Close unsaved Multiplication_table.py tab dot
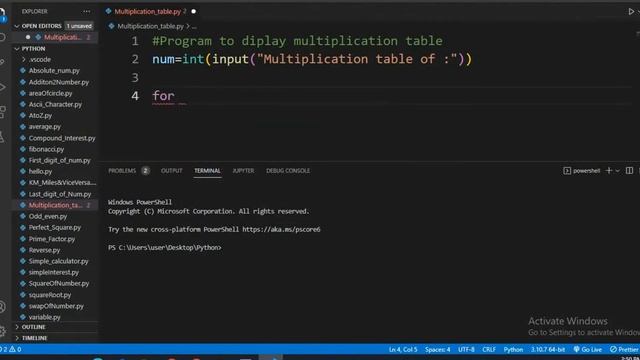 [193, 11]
